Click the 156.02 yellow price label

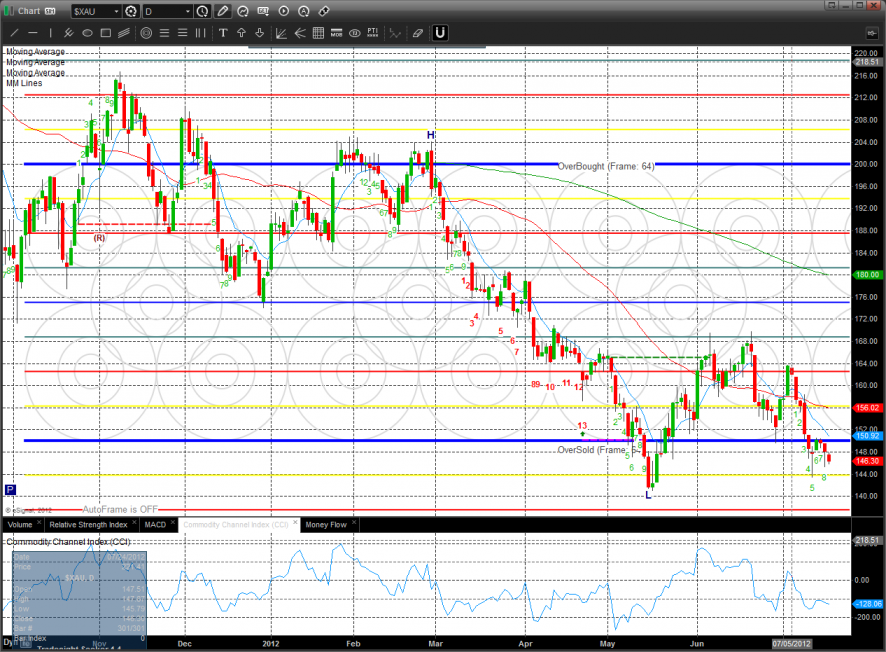point(866,408)
